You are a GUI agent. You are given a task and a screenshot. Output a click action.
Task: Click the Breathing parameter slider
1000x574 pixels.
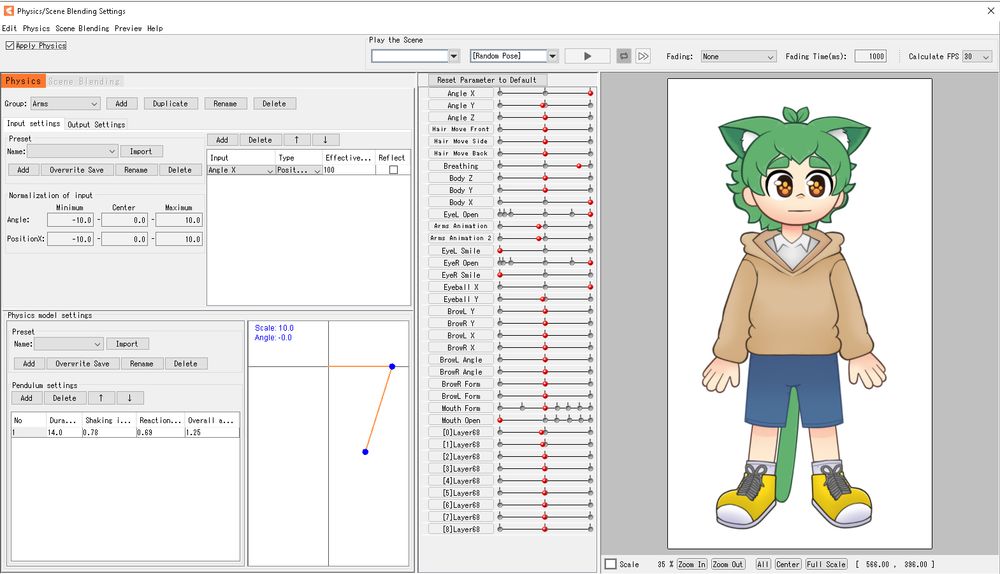[545, 166]
